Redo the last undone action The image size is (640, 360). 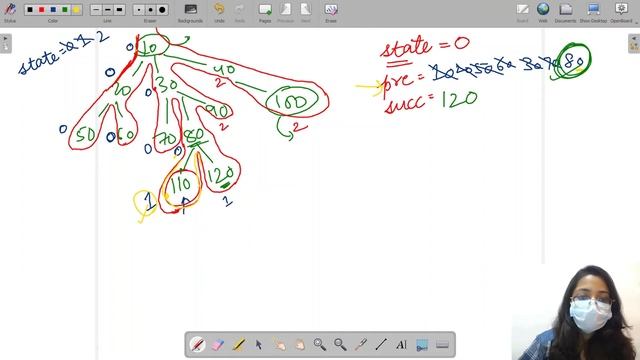[240, 12]
